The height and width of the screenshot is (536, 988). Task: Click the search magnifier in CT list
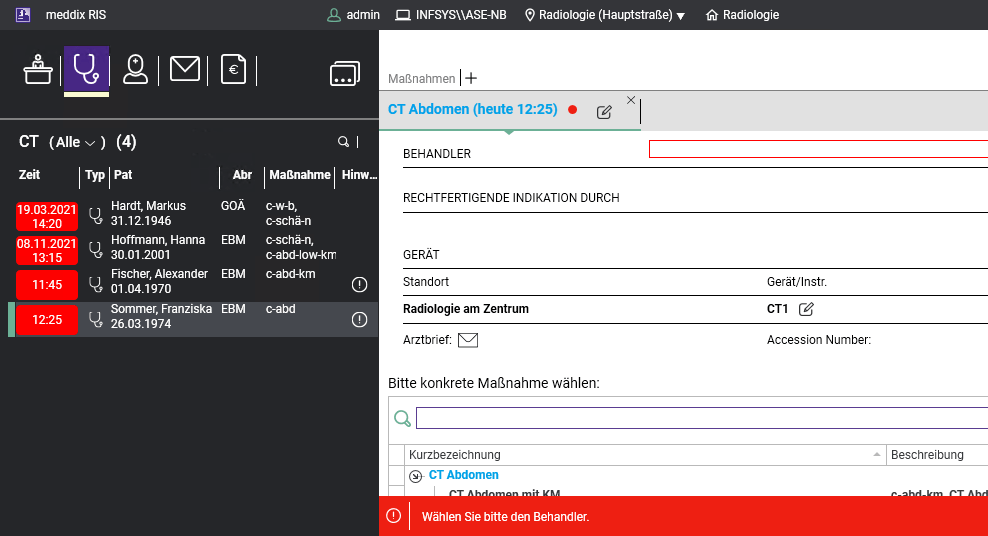[343, 142]
